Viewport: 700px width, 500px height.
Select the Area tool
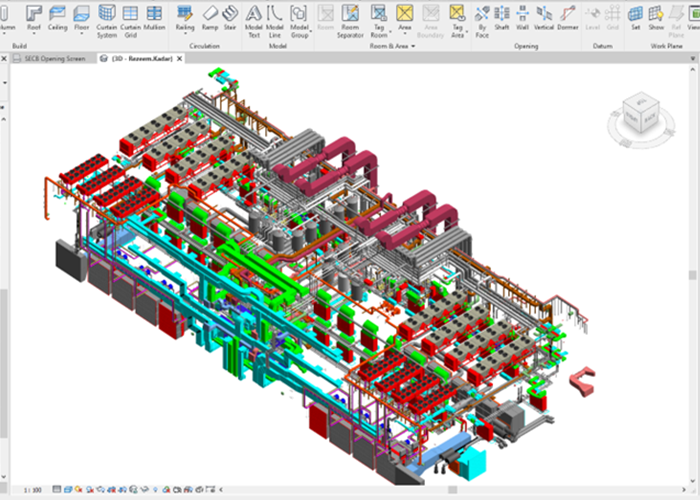click(405, 18)
